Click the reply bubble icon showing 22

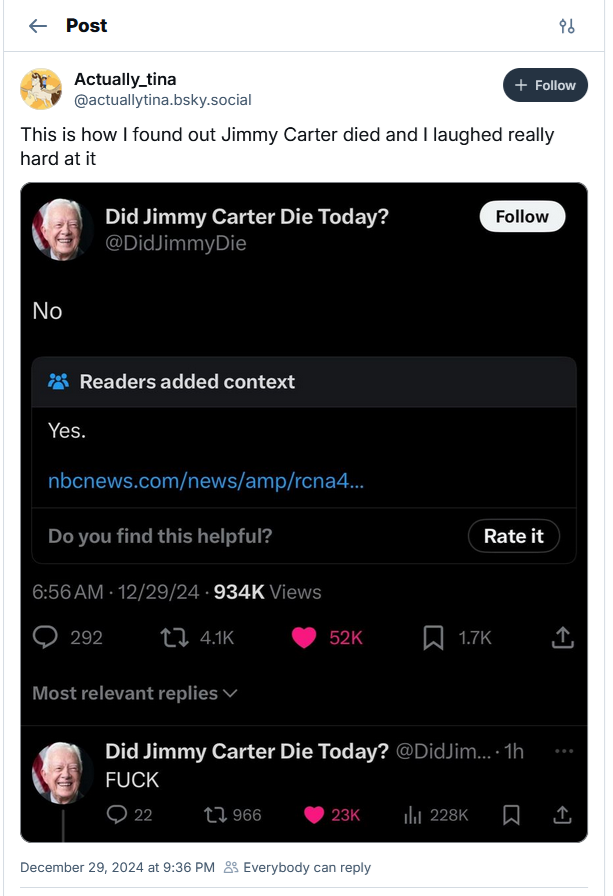coord(117,815)
